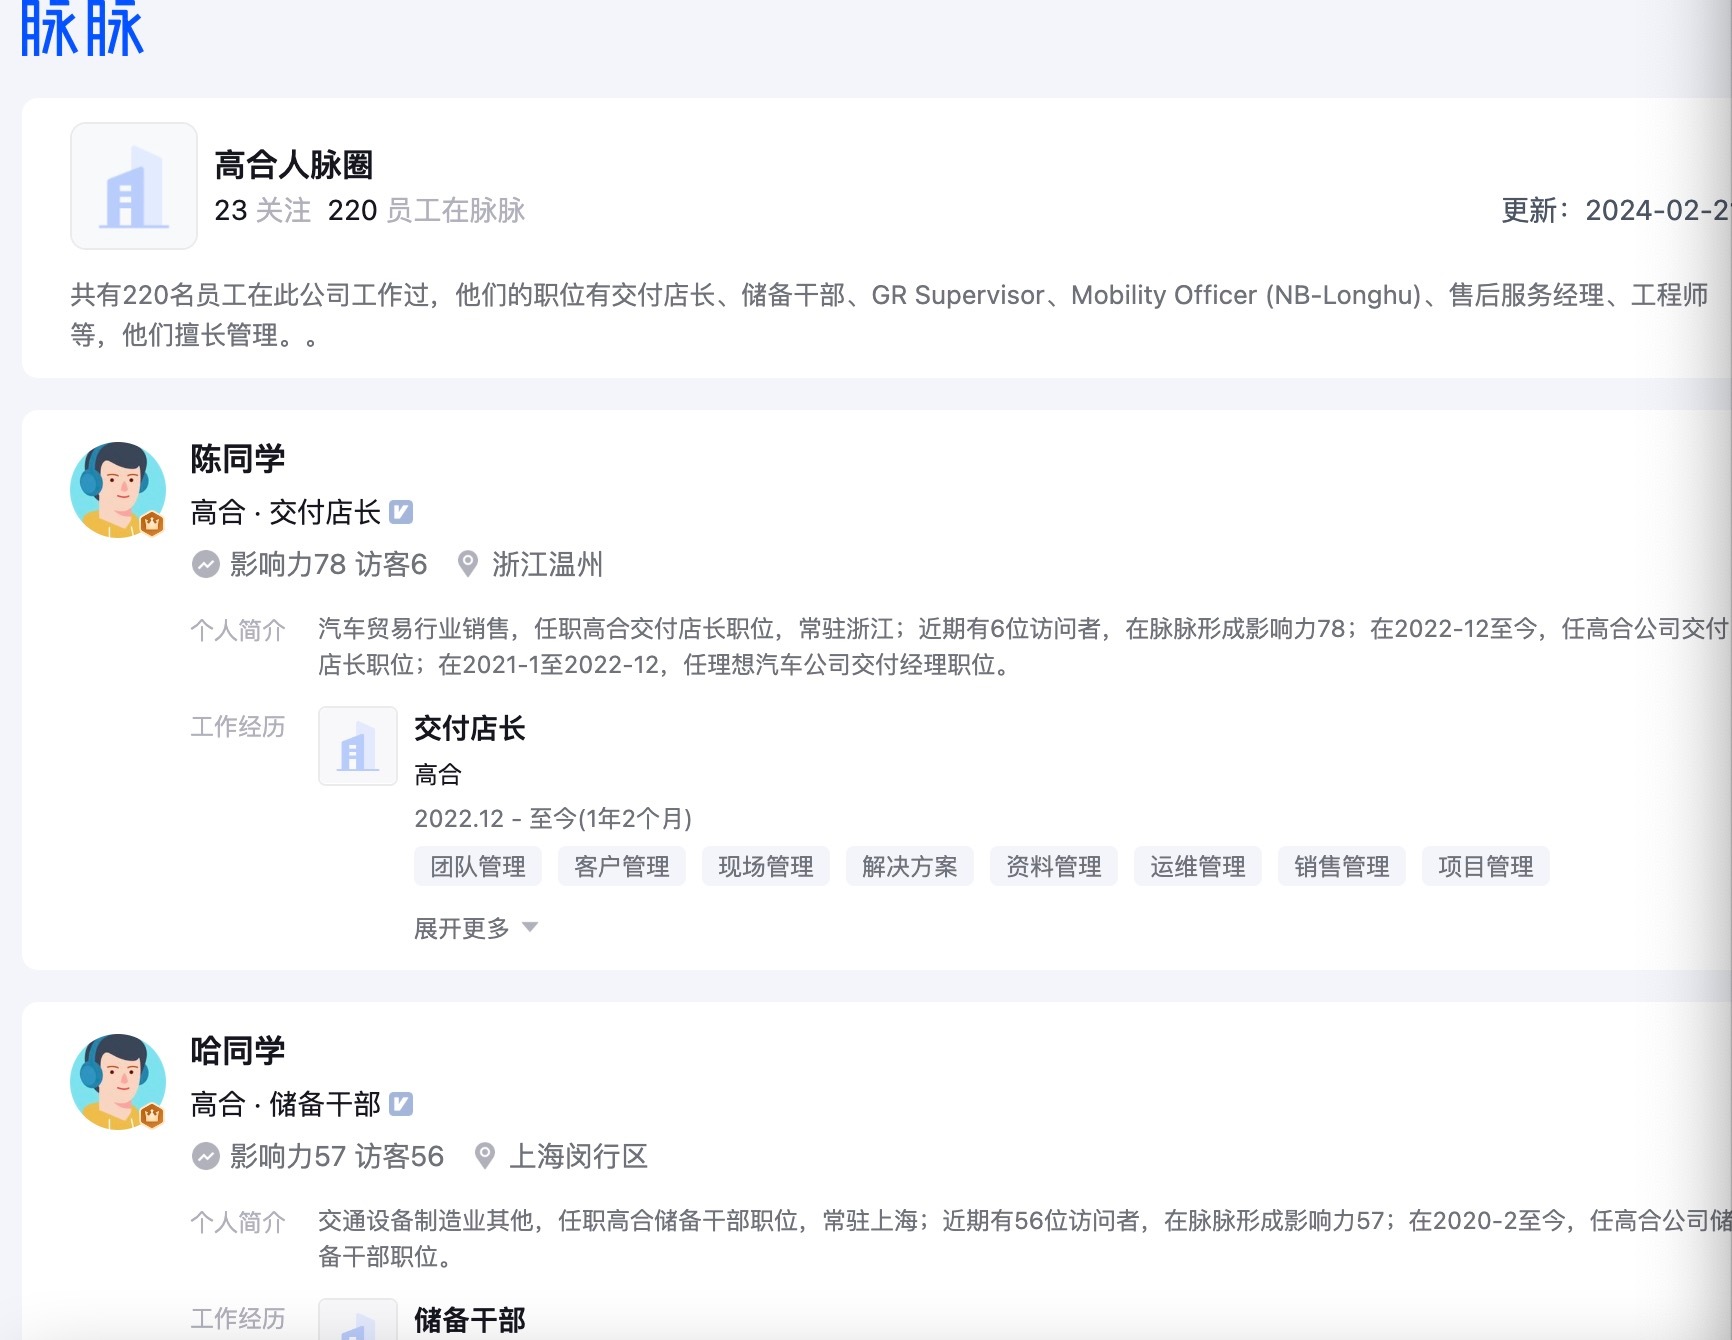Click 高合 · 储备干部 title line
Image resolution: width=1732 pixels, height=1340 pixels.
[x=286, y=1104]
